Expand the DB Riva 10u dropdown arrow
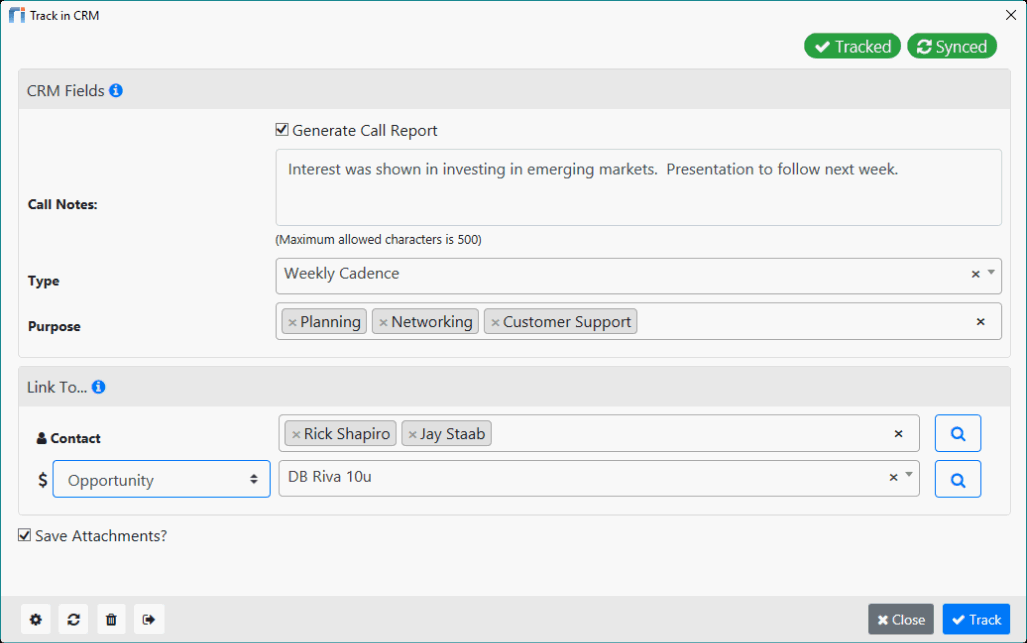 pos(909,475)
